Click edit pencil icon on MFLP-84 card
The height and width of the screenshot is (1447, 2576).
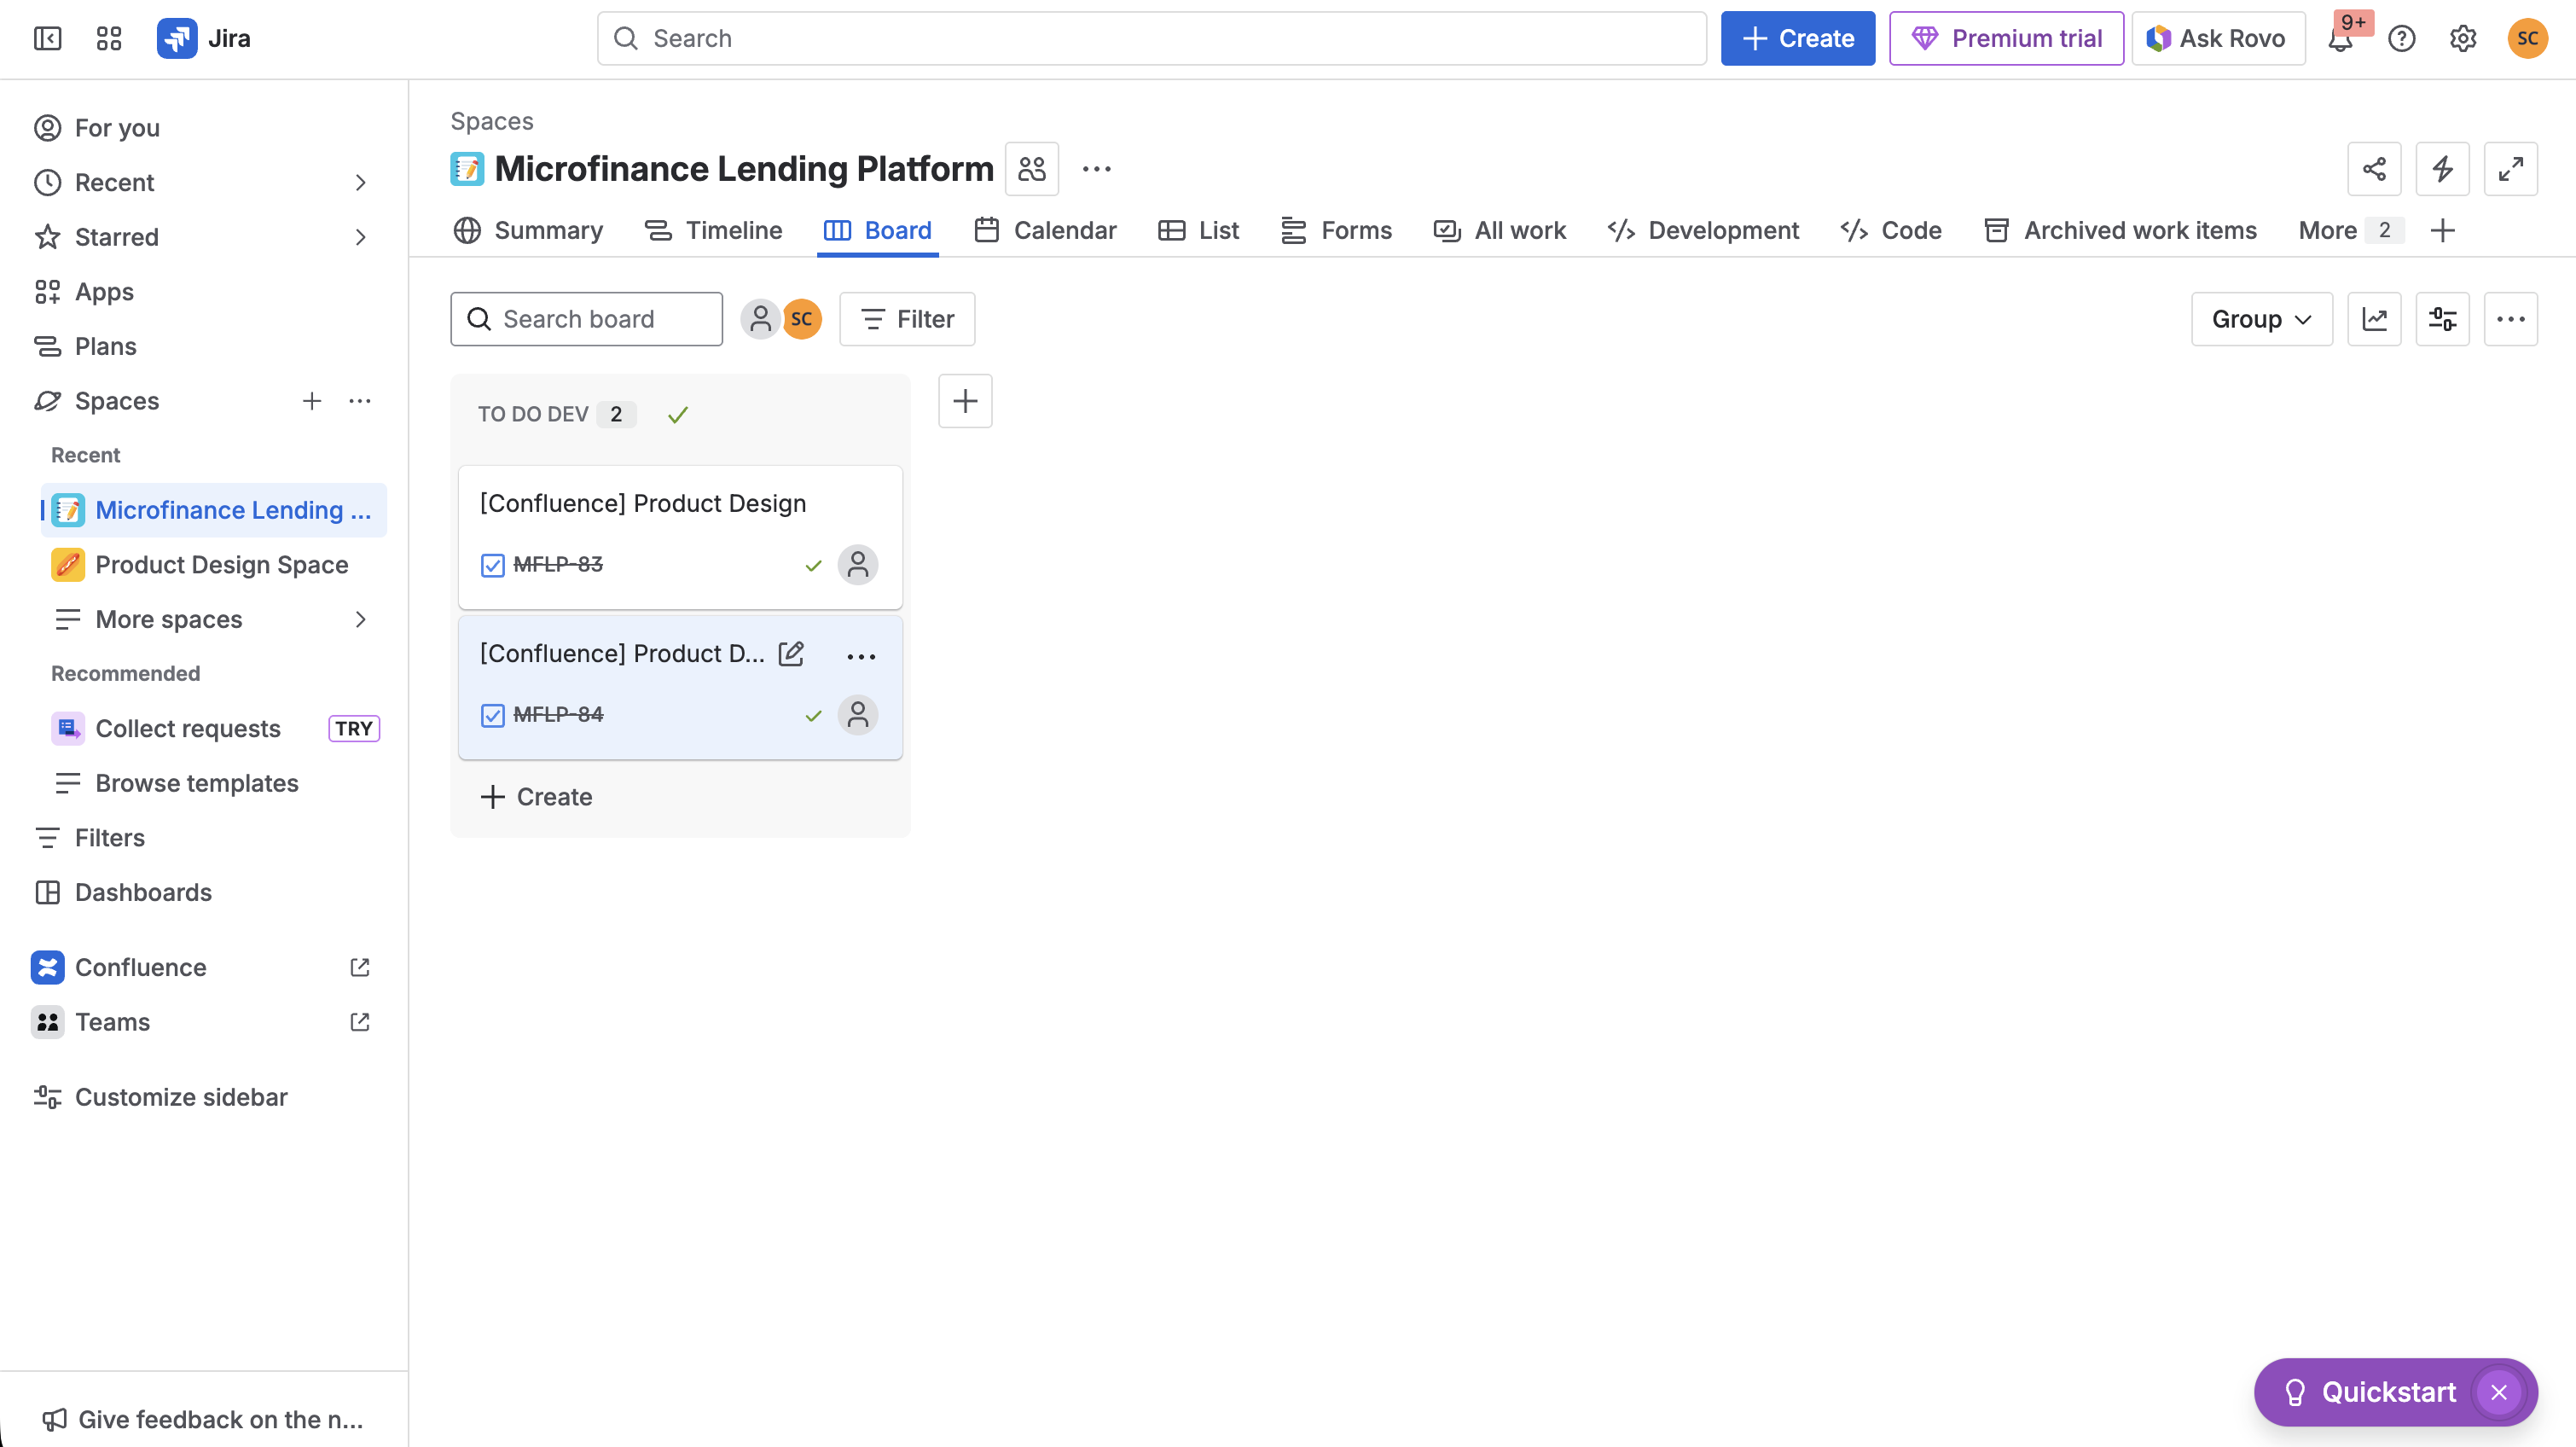(791, 654)
